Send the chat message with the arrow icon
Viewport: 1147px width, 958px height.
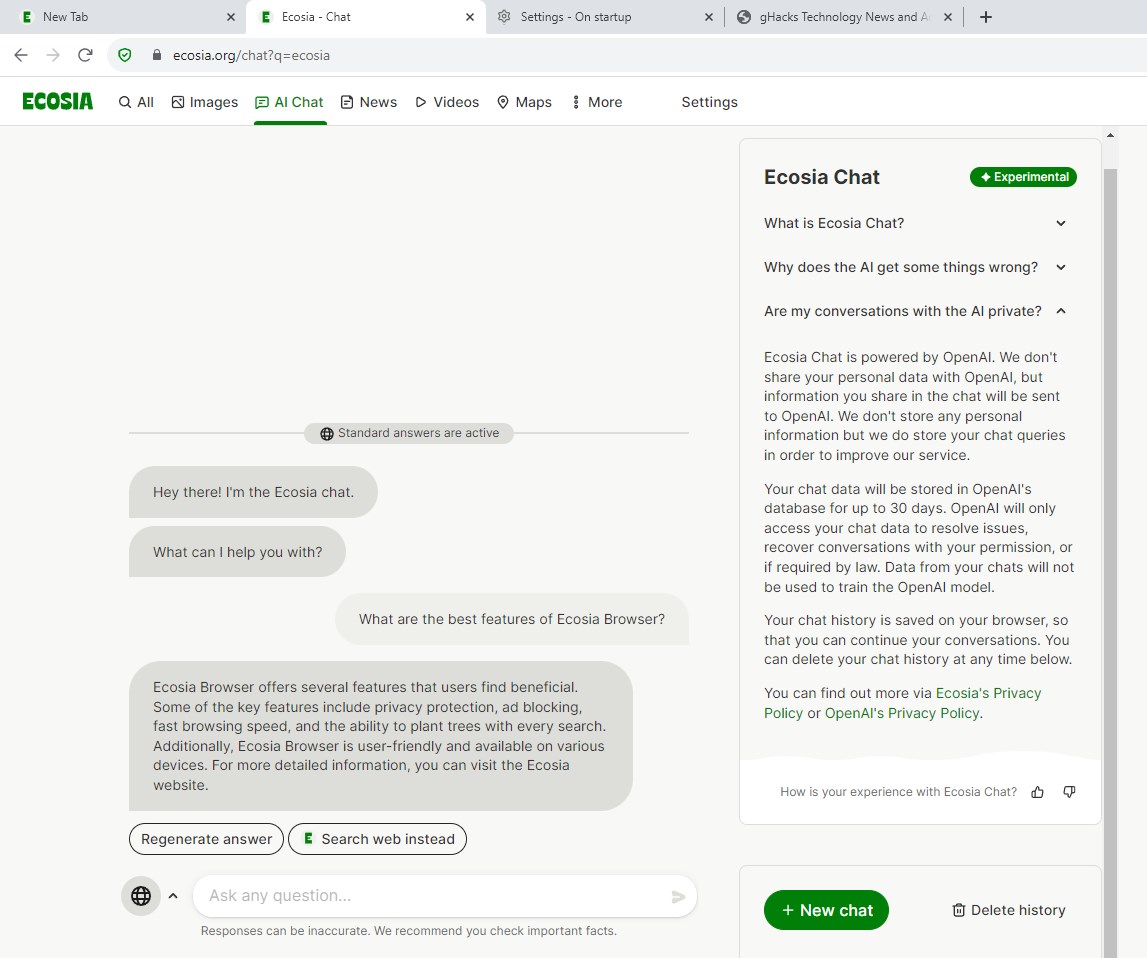tap(678, 896)
